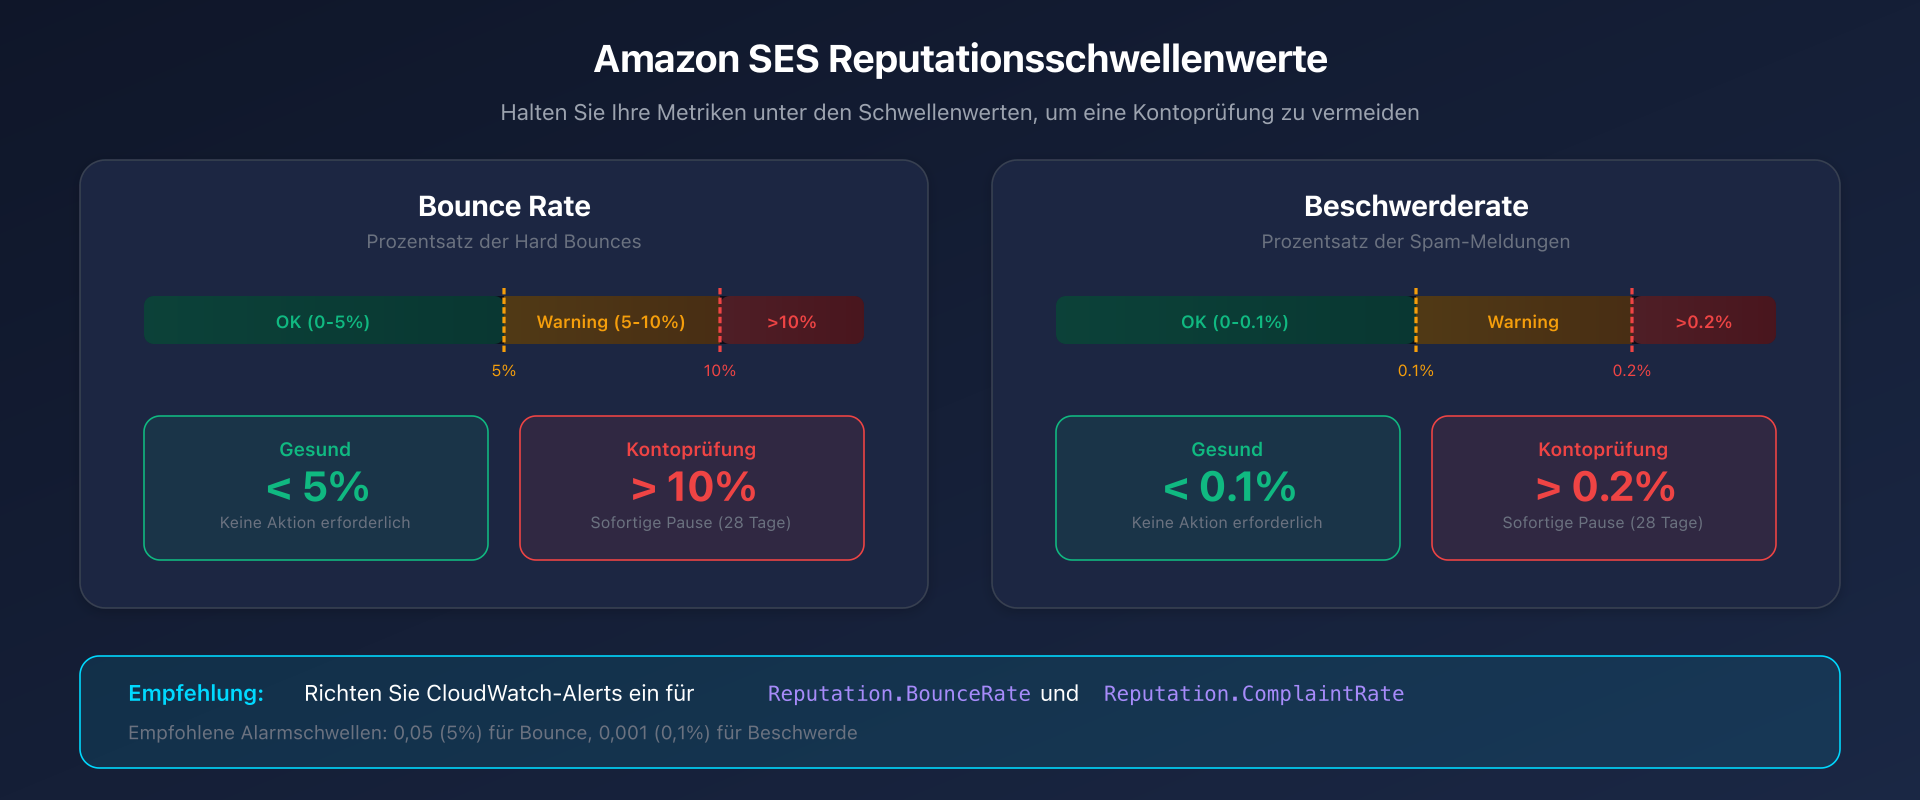
Task: Open the Reputation.BounceRate metric link
Action: (899, 694)
